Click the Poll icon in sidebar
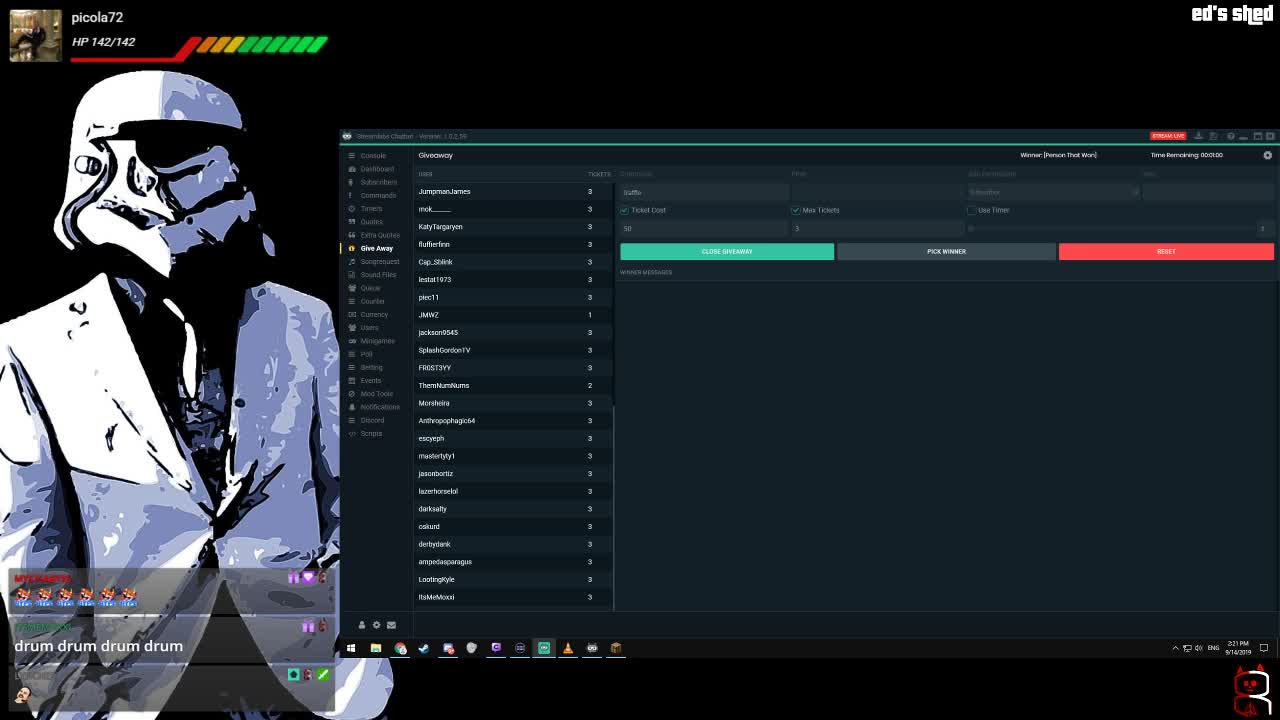Screen dimensions: 1280x720 tap(351, 354)
